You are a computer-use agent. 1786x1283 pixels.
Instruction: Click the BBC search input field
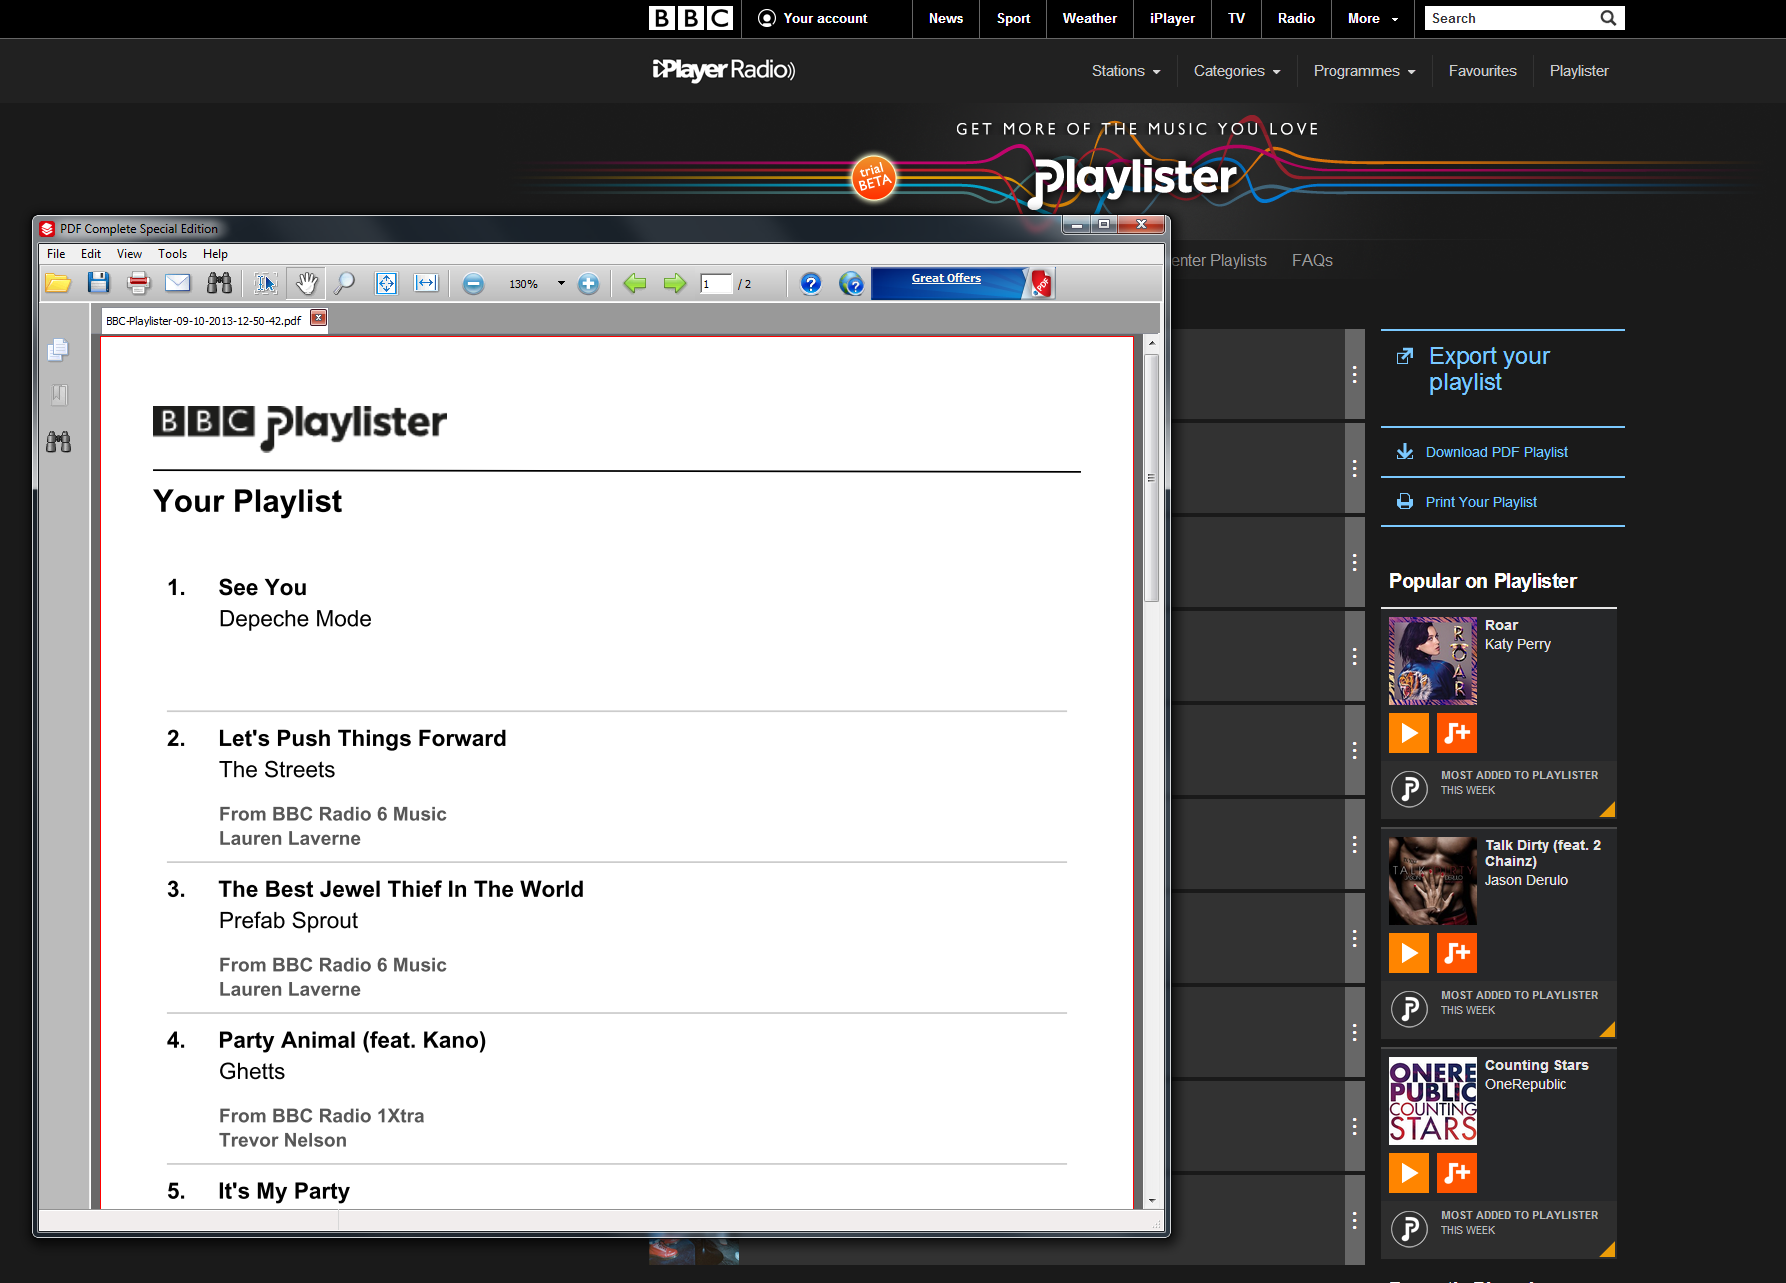tap(1510, 18)
